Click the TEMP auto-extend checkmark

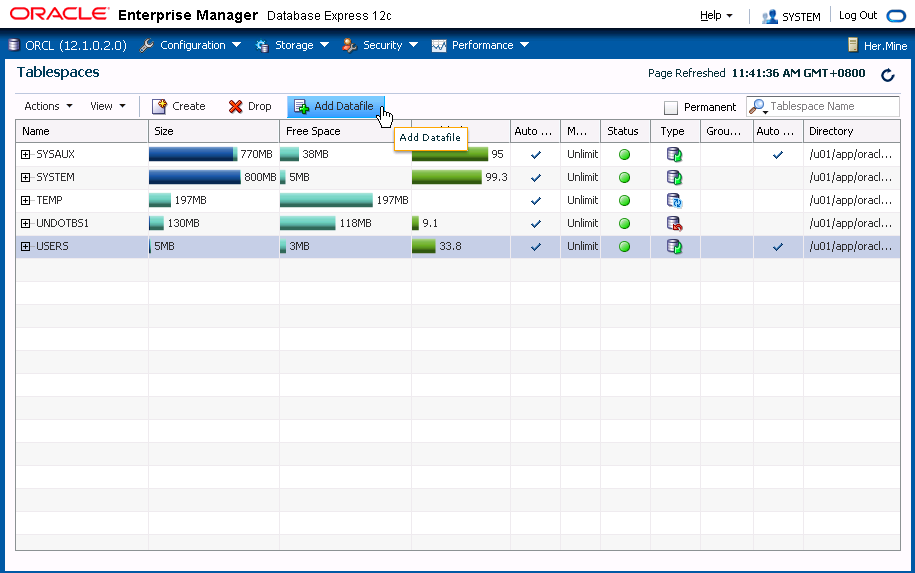click(x=536, y=201)
